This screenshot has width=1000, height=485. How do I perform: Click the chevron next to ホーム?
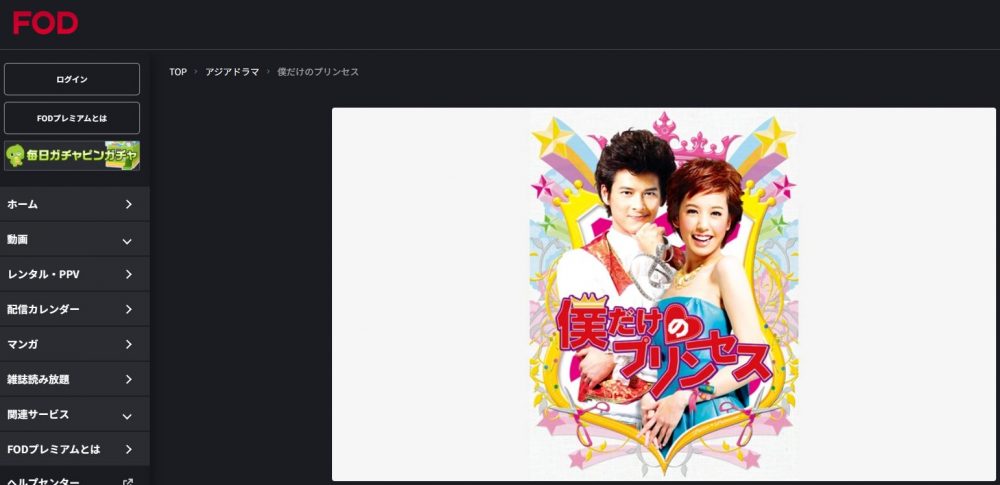pyautogui.click(x=128, y=204)
